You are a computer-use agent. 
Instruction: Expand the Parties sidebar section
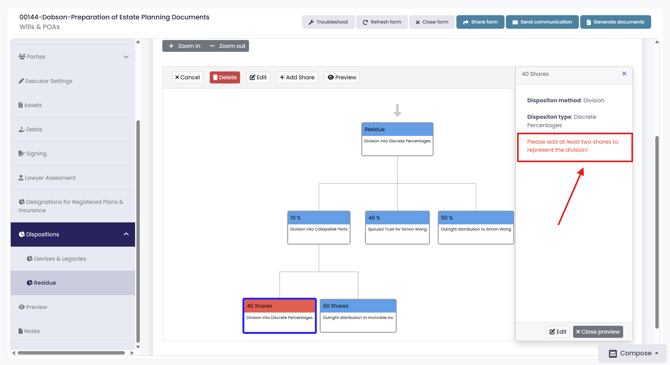click(73, 56)
